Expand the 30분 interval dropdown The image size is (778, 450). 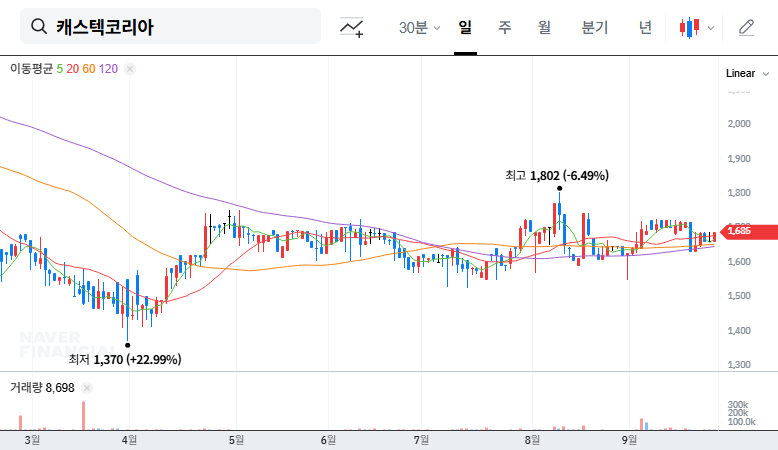[419, 27]
